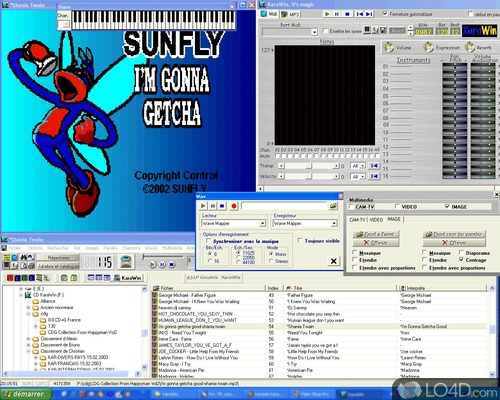This screenshot has width=500, height=400.
Task: Click the right Effacer button
Action: coord(454,243)
